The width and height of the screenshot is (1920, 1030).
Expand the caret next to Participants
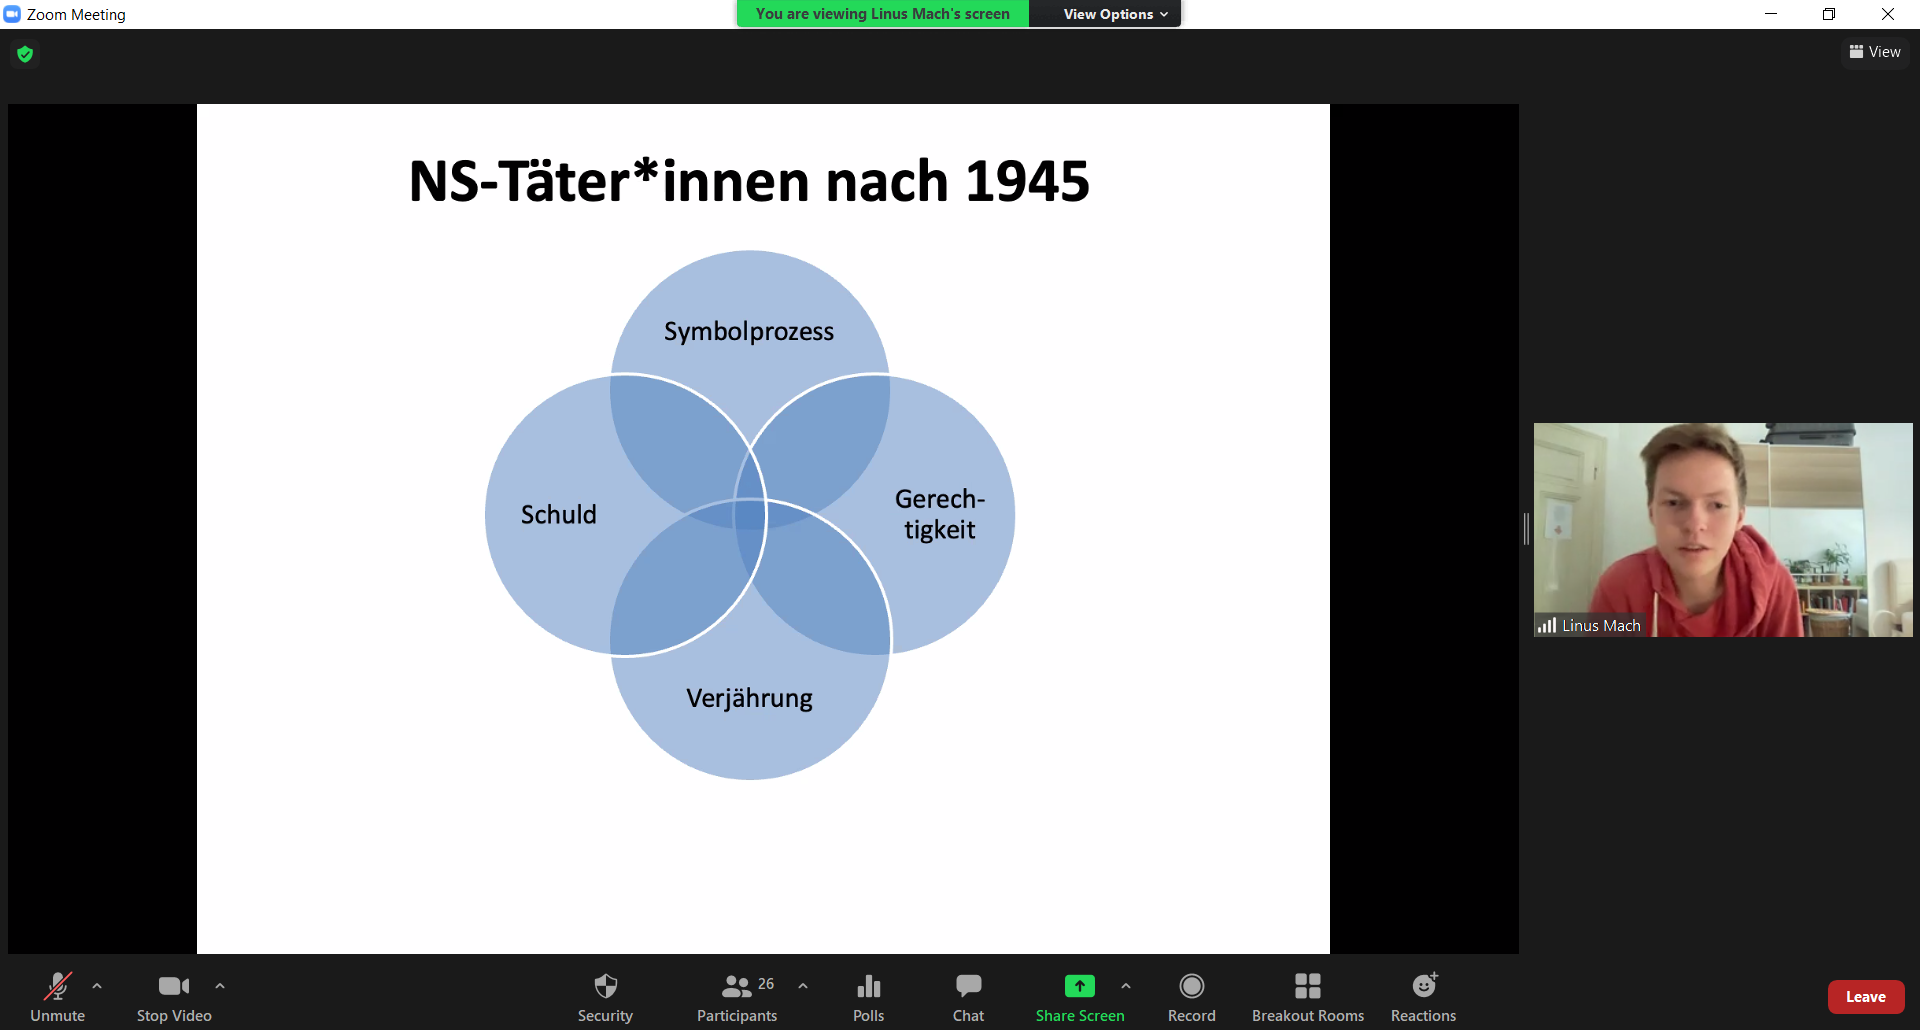coord(803,986)
